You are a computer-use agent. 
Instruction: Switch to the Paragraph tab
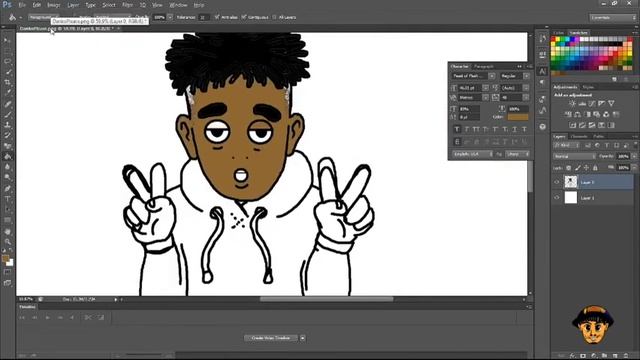484,66
